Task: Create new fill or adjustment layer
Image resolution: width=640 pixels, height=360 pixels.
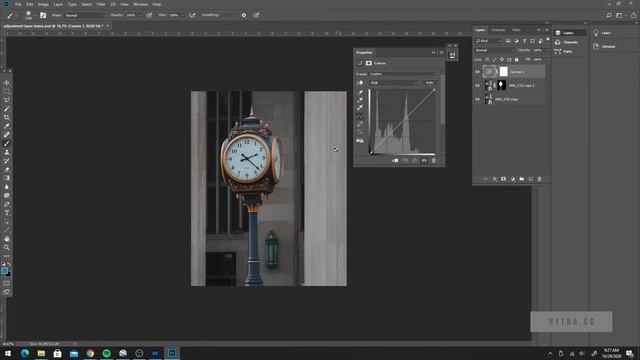Action: pos(513,179)
